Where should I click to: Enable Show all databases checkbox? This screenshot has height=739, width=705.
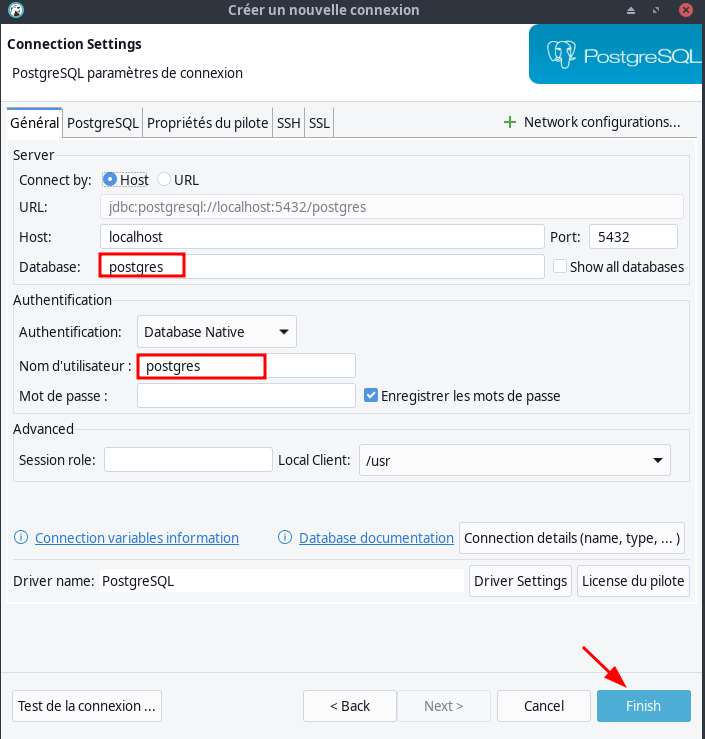pos(559,266)
